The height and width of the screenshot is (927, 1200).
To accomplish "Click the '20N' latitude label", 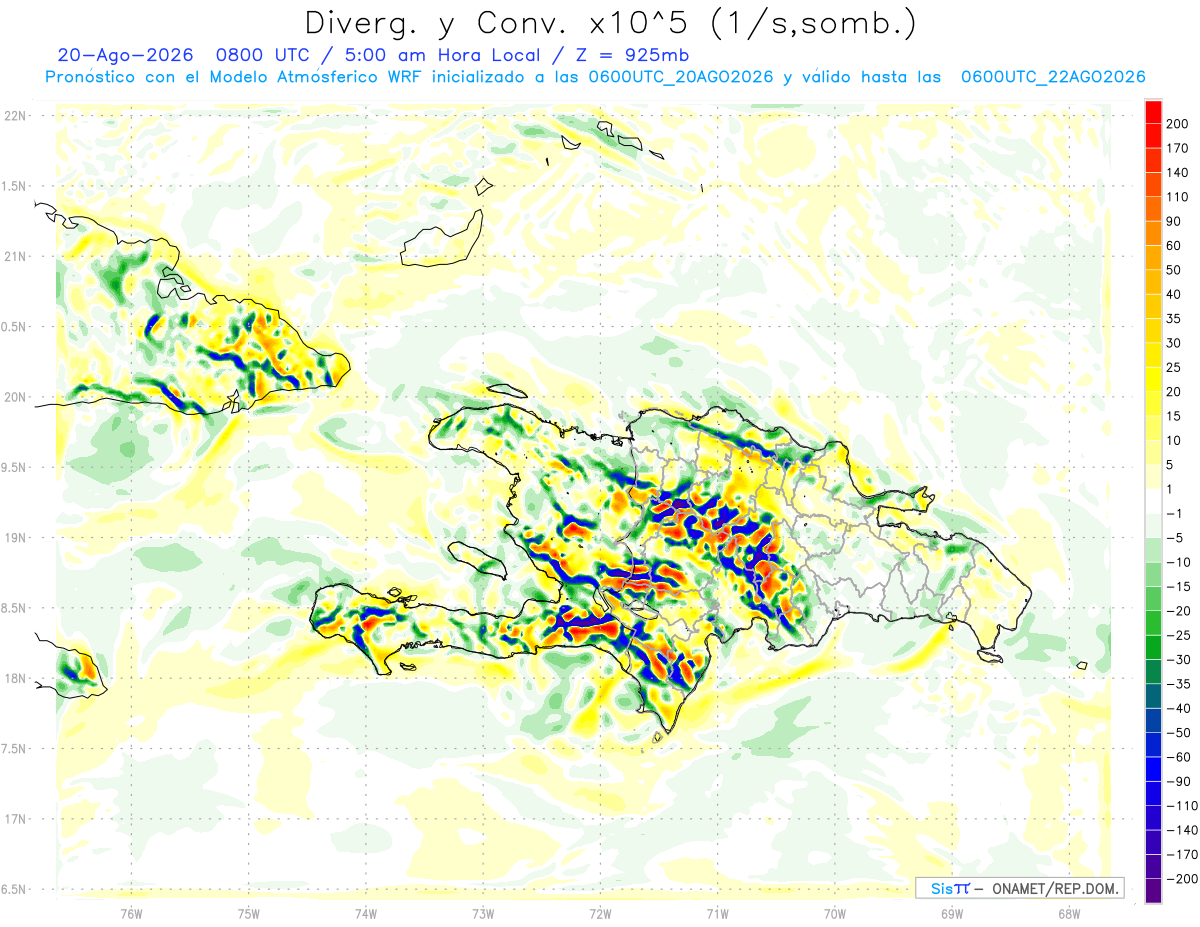I will point(14,397).
